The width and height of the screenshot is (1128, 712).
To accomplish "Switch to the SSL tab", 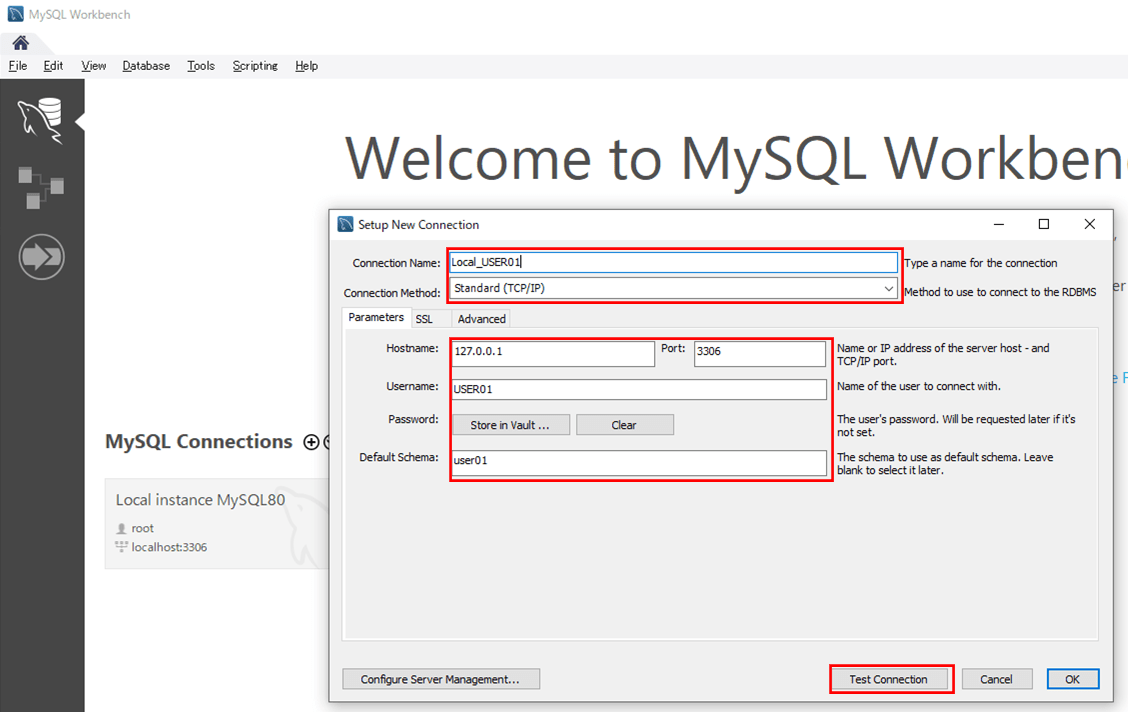I will point(424,319).
